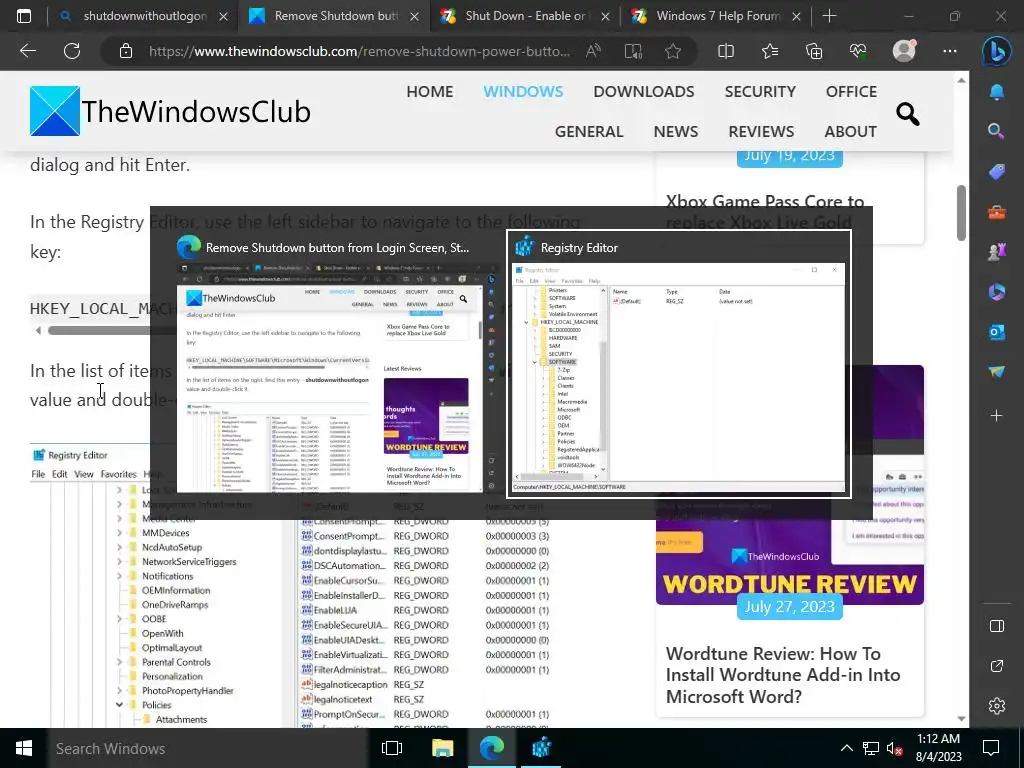
Task: Open the Xbox Game Pass Core article
Action: click(765, 212)
